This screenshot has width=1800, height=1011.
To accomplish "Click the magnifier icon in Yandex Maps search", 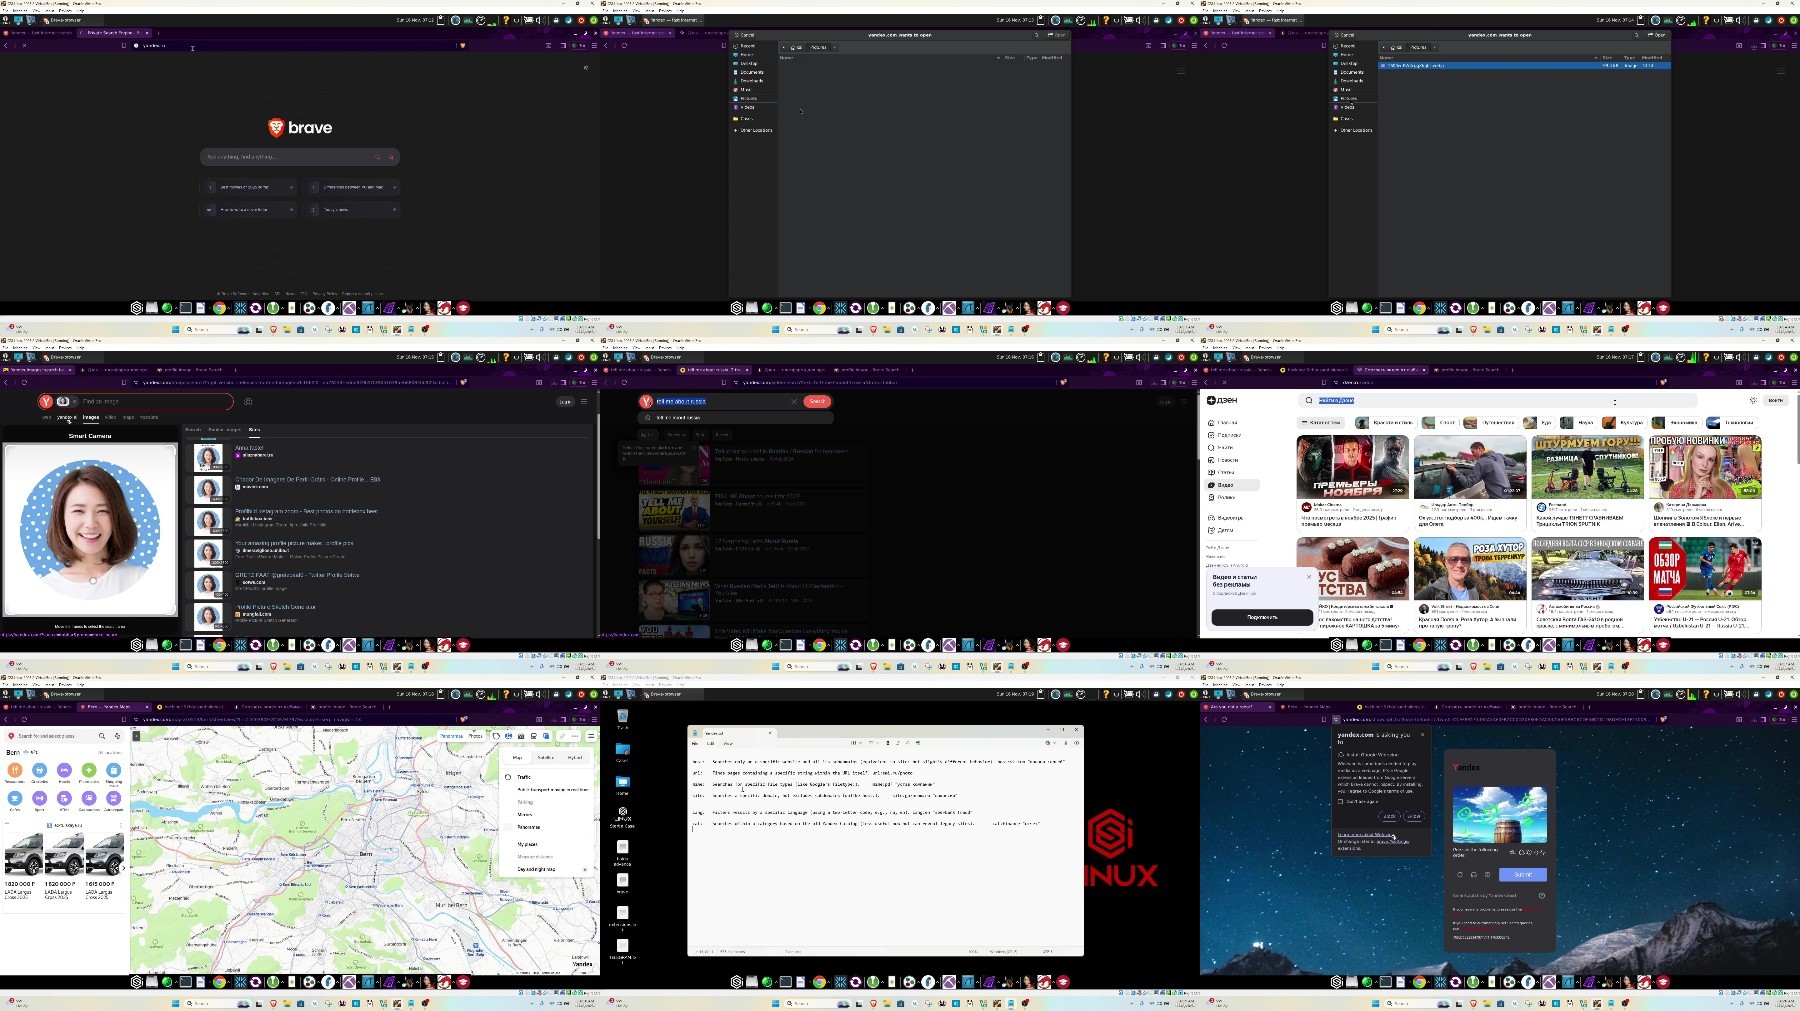I will (x=102, y=736).
